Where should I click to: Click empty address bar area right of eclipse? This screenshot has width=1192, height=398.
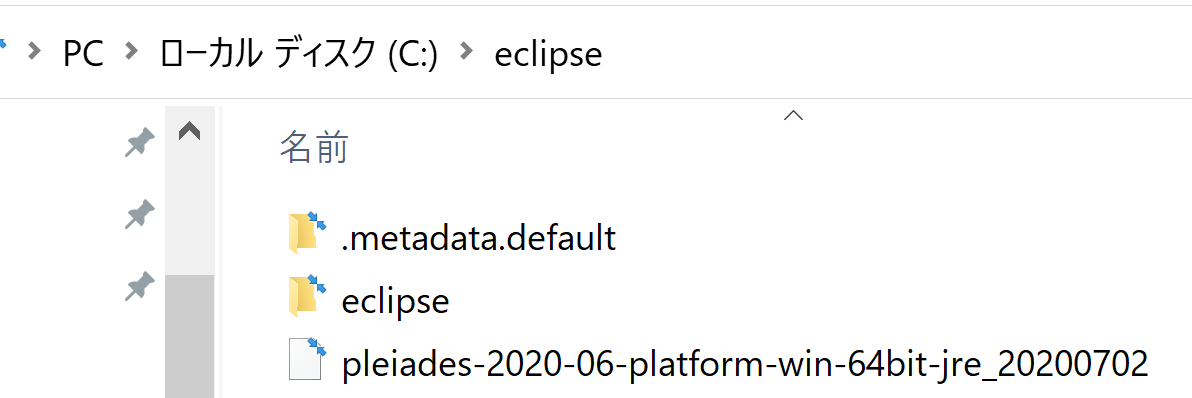(x=897, y=53)
